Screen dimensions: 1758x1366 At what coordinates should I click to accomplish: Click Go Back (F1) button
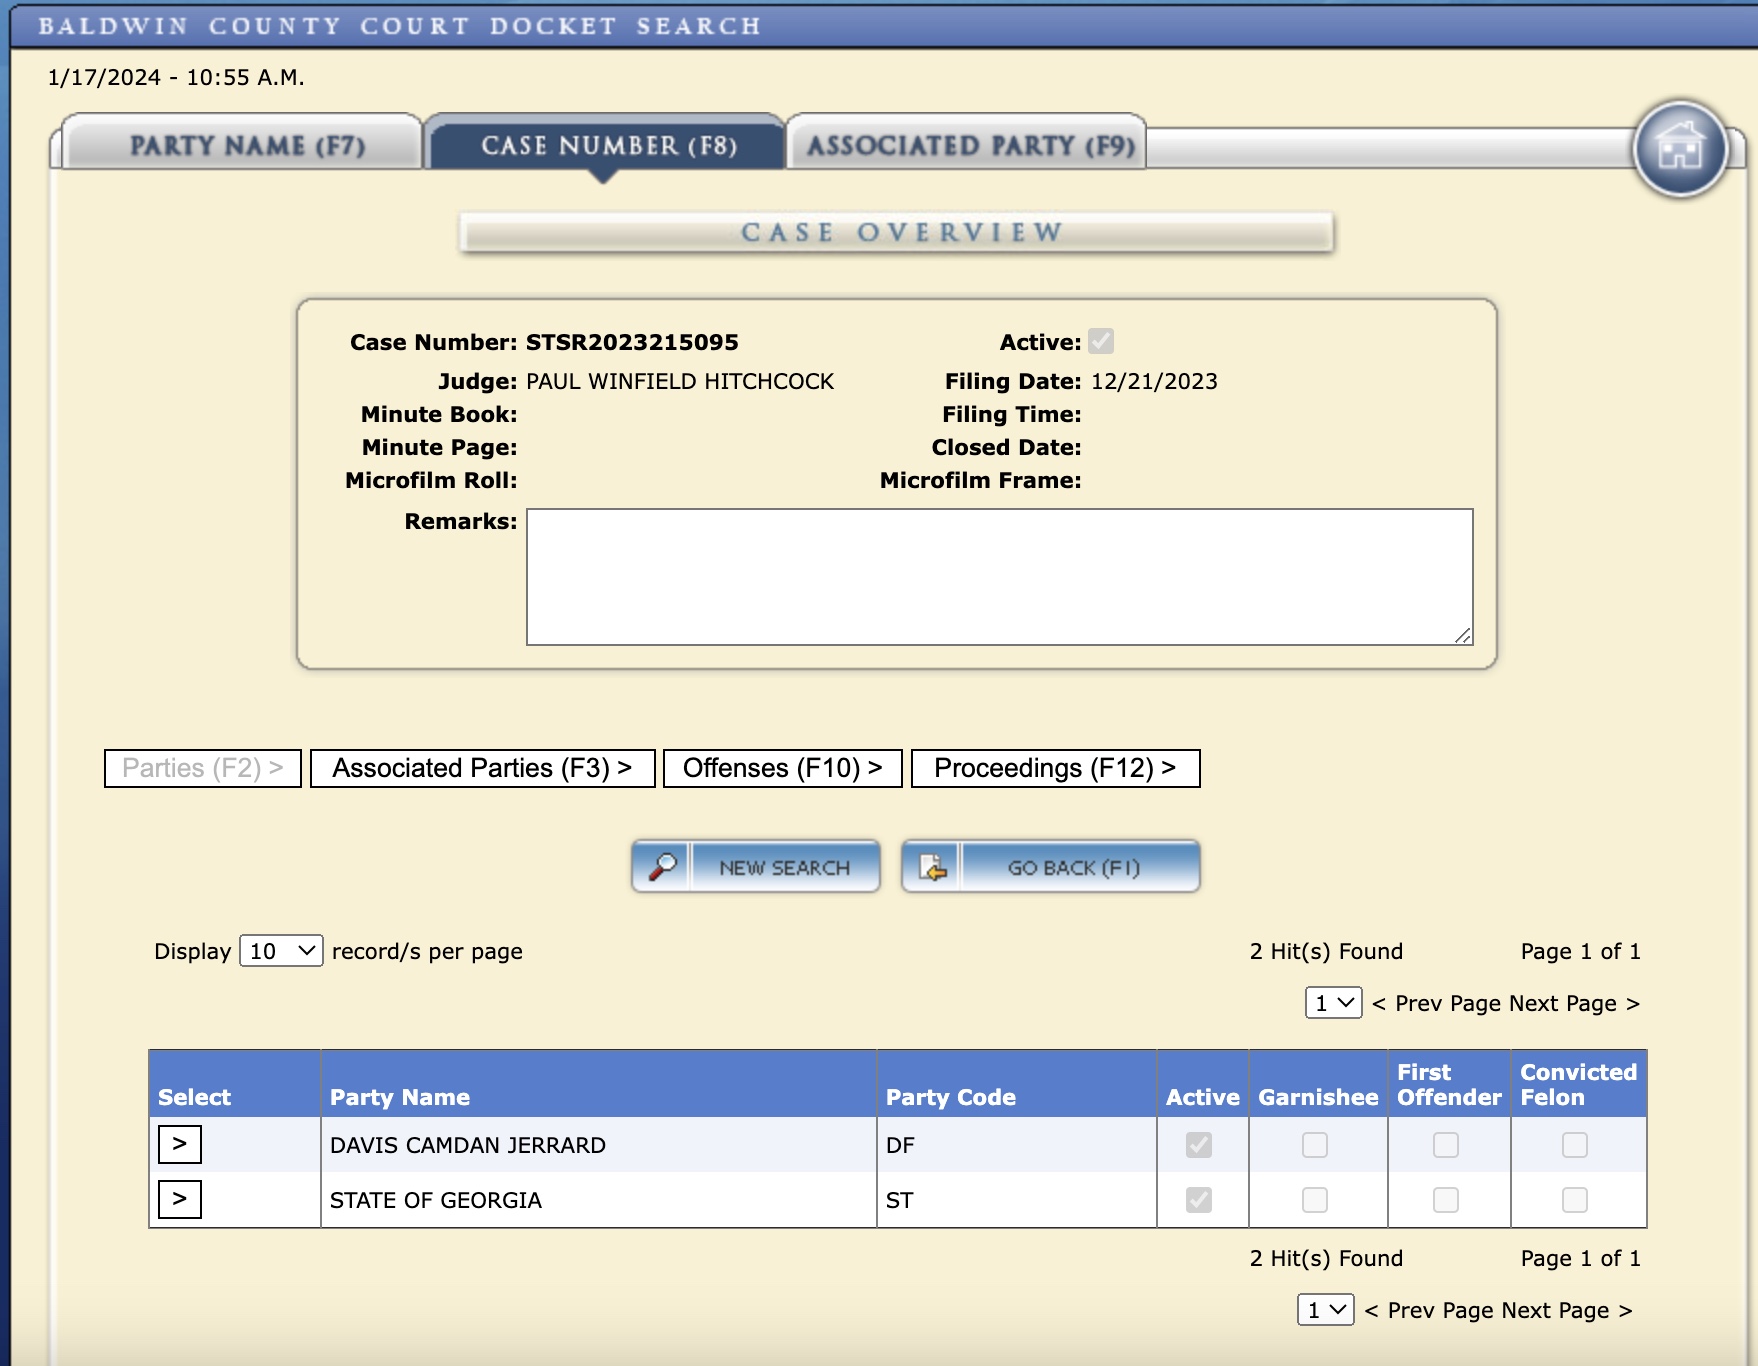(1051, 866)
